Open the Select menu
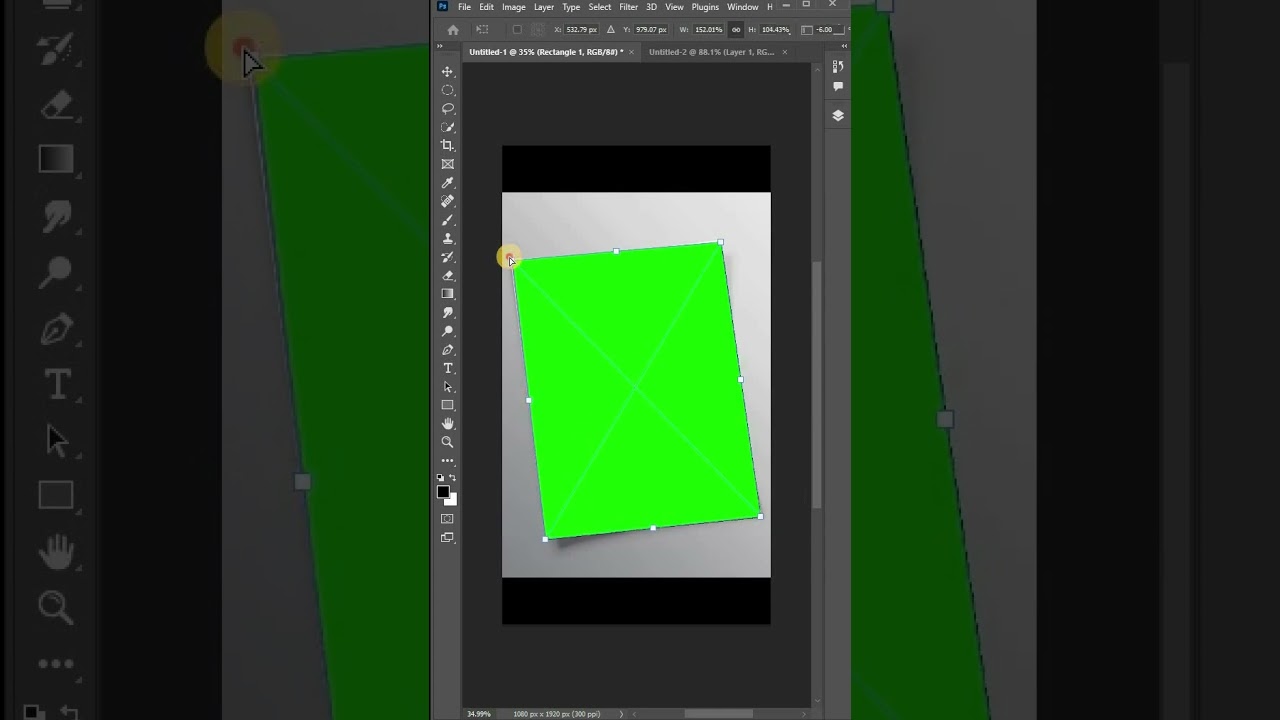The height and width of the screenshot is (720, 1280). point(600,7)
